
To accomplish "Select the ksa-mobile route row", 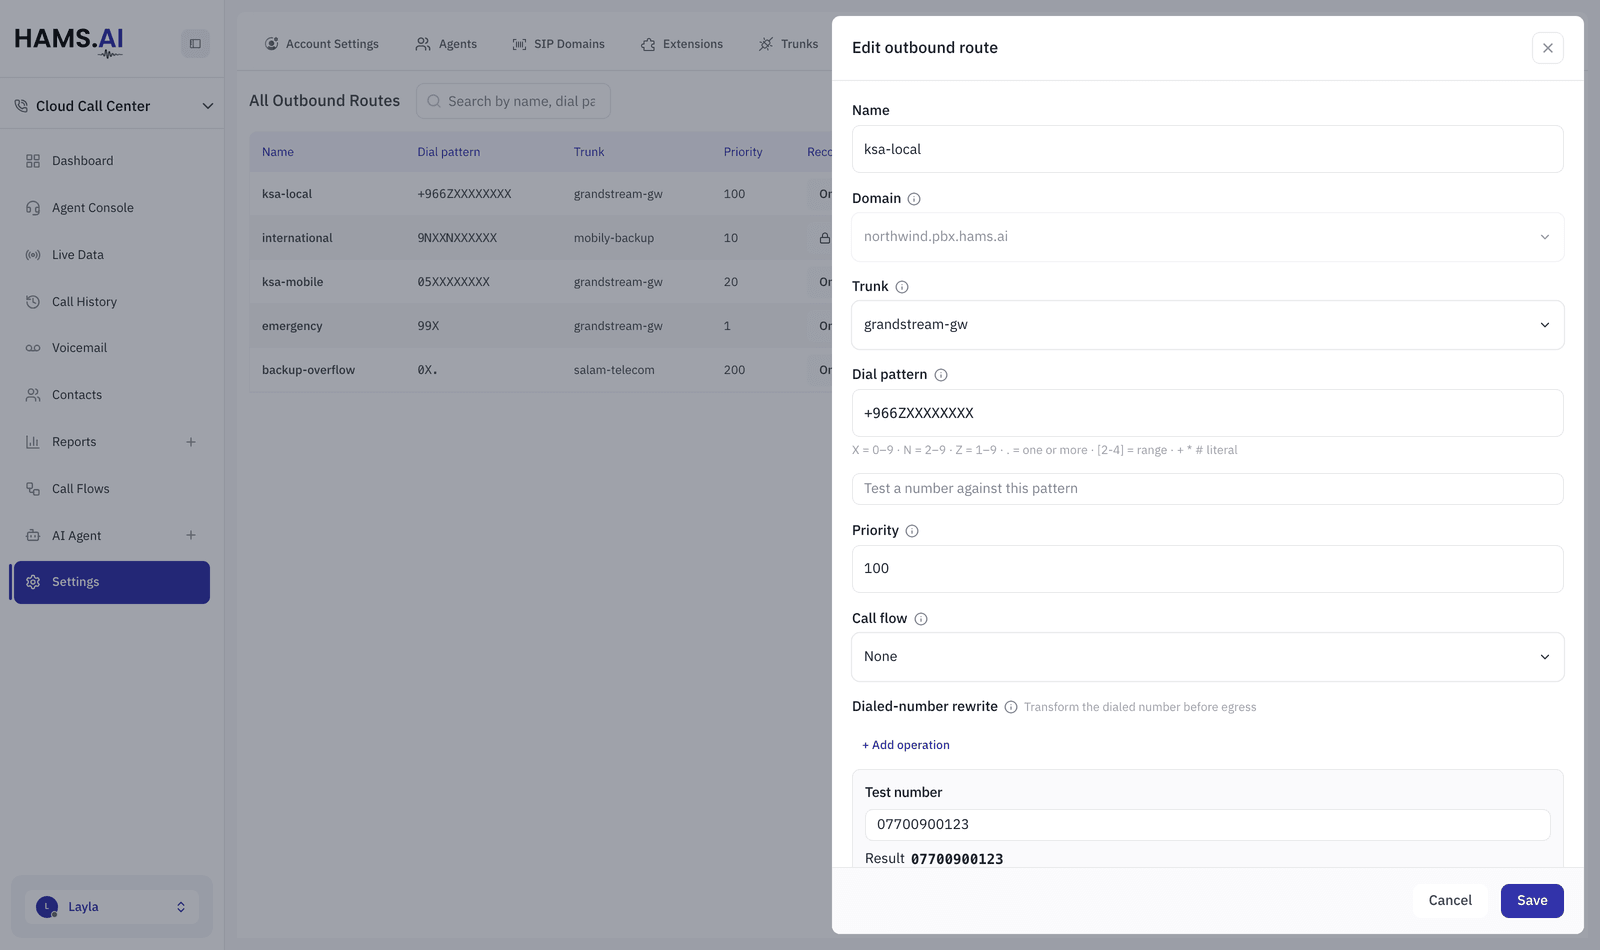I will (541, 282).
